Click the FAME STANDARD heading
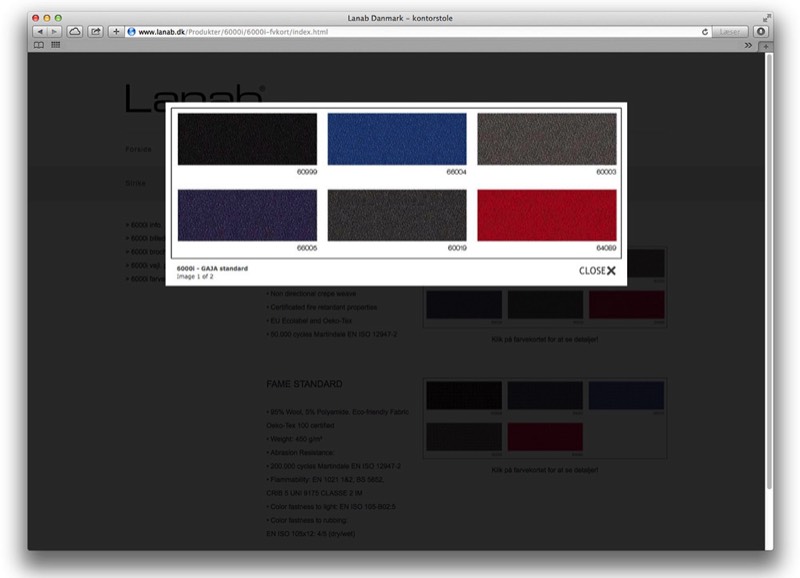Screen dimensions: 800x578 click(304, 384)
